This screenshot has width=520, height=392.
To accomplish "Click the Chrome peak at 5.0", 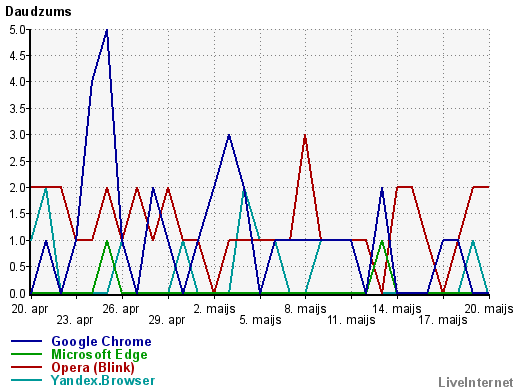I will [x=107, y=30].
